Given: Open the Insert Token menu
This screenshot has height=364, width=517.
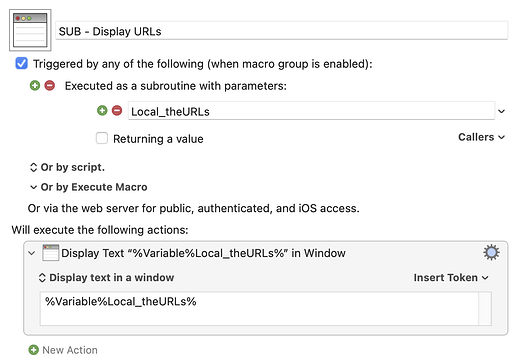Looking at the screenshot, I should point(451,277).
